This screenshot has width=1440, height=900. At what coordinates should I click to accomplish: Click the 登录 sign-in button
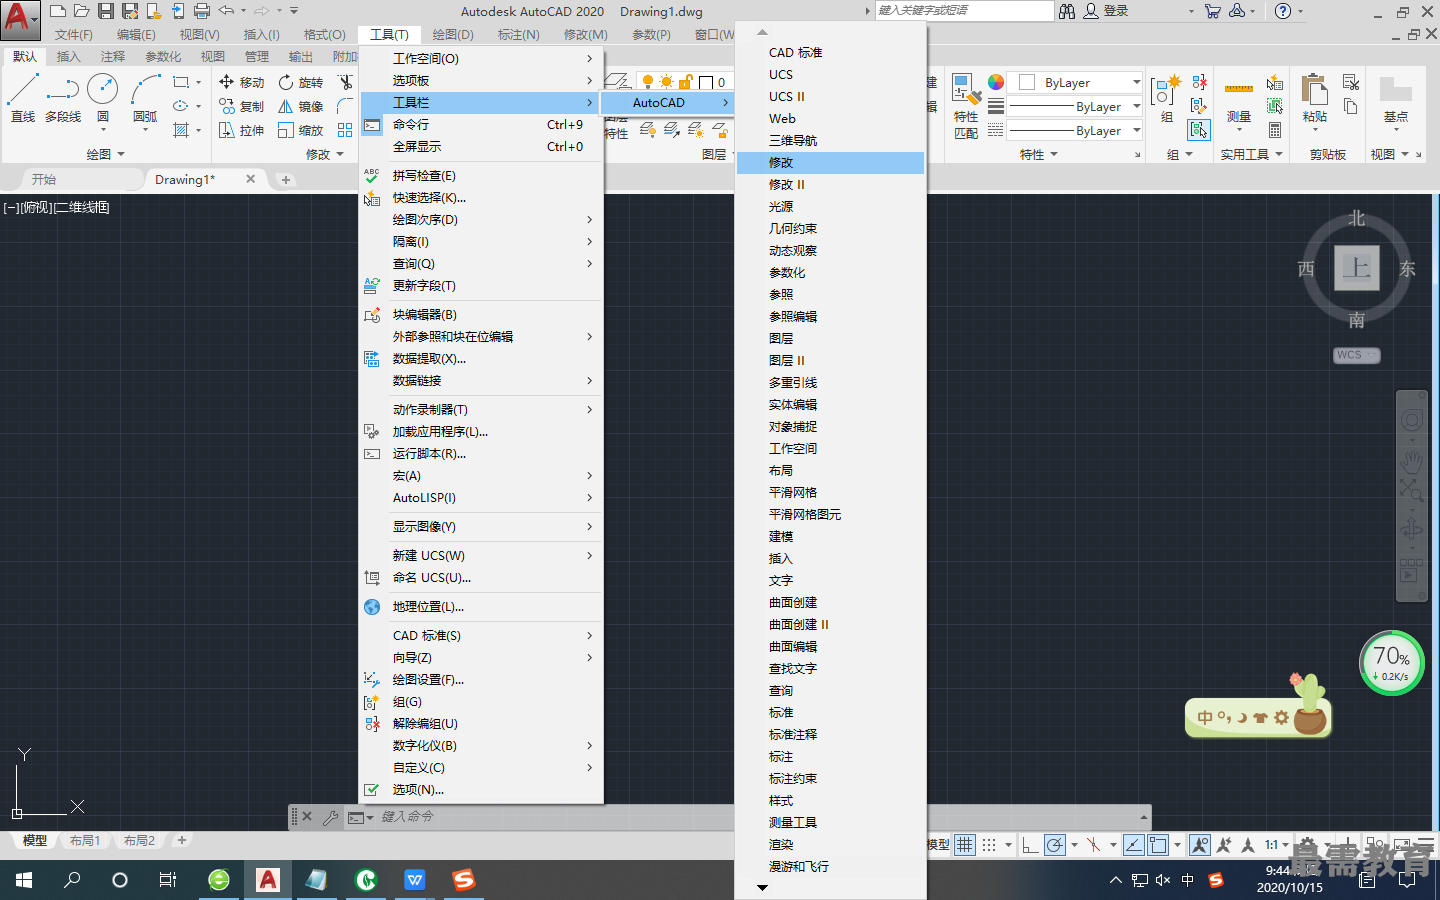[x=1107, y=11]
